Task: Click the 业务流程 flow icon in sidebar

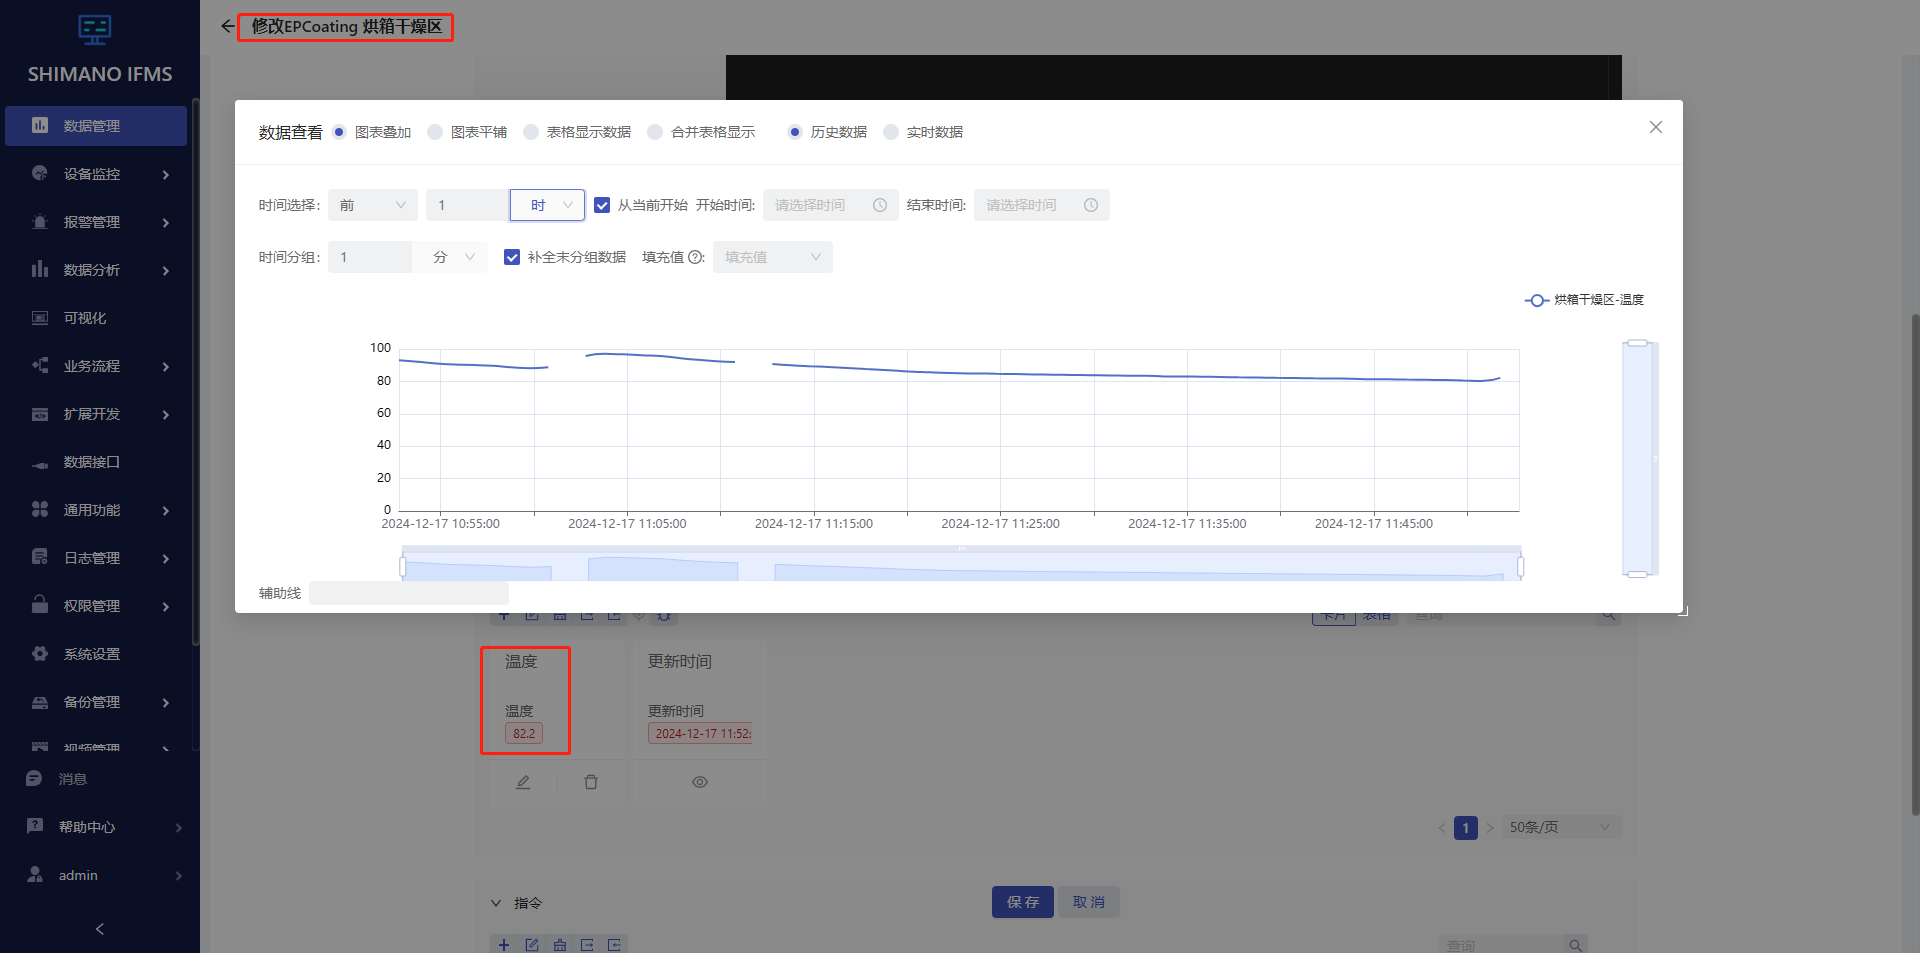Action: pos(40,366)
